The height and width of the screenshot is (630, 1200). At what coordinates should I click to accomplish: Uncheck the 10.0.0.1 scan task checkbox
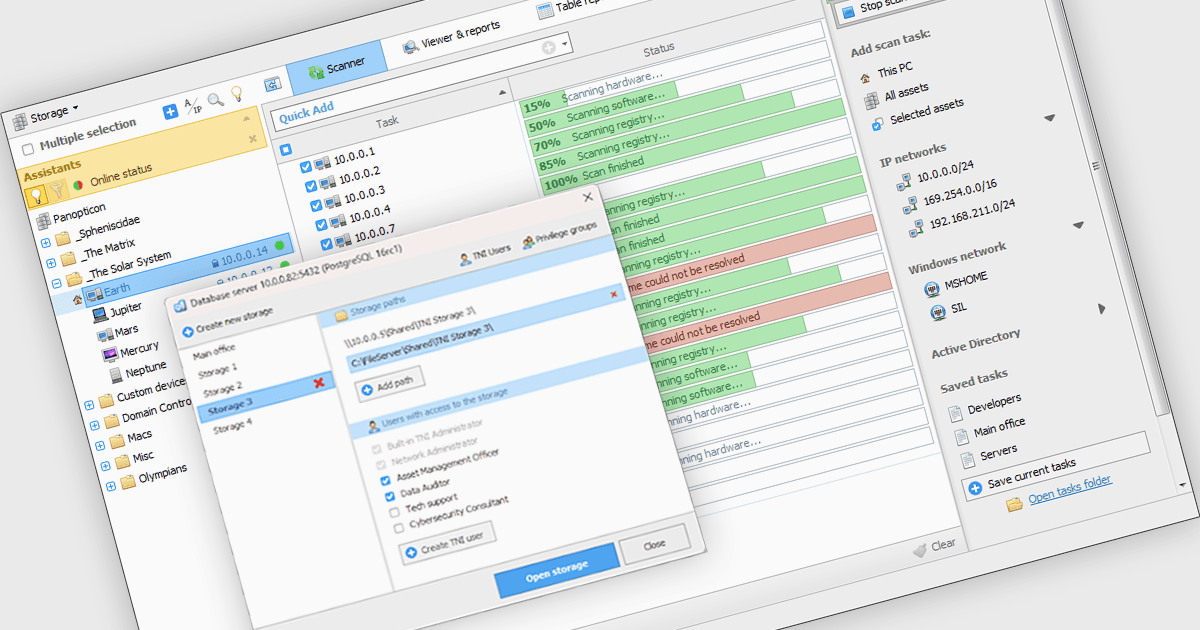coord(308,169)
